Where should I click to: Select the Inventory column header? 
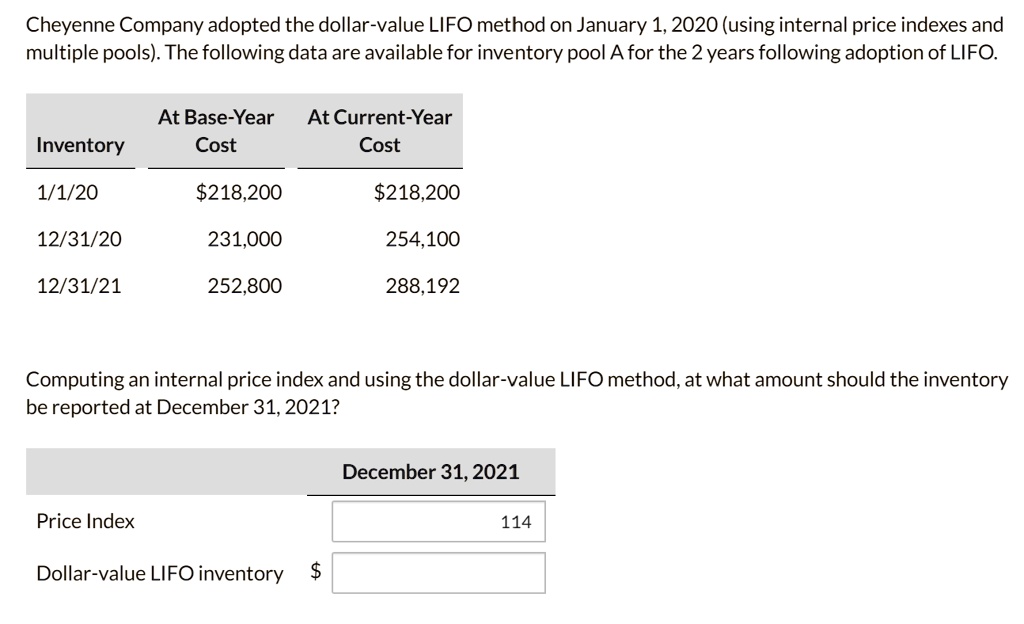coord(79,144)
